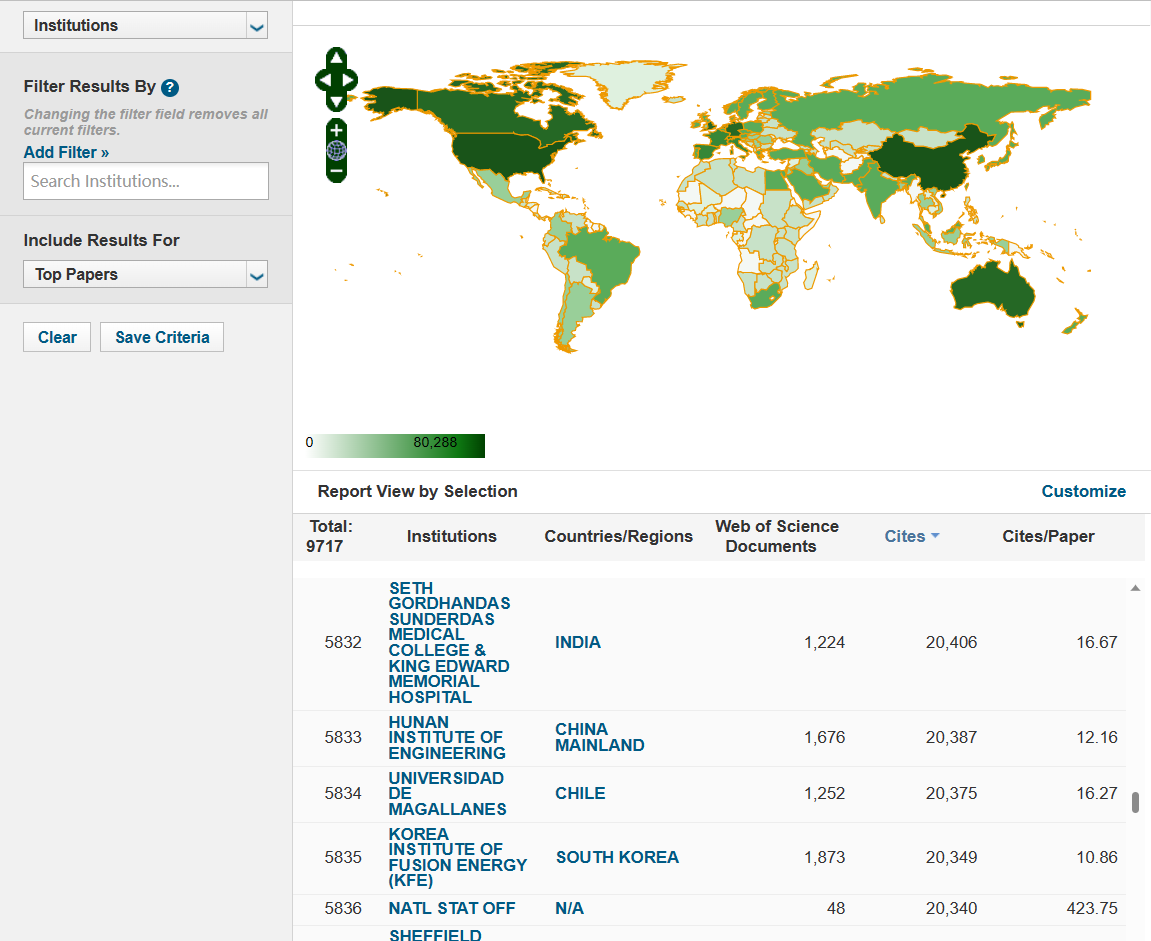The width and height of the screenshot is (1151, 941).
Task: Open Hunan Institute of Engineering link
Action: pyautogui.click(x=447, y=737)
